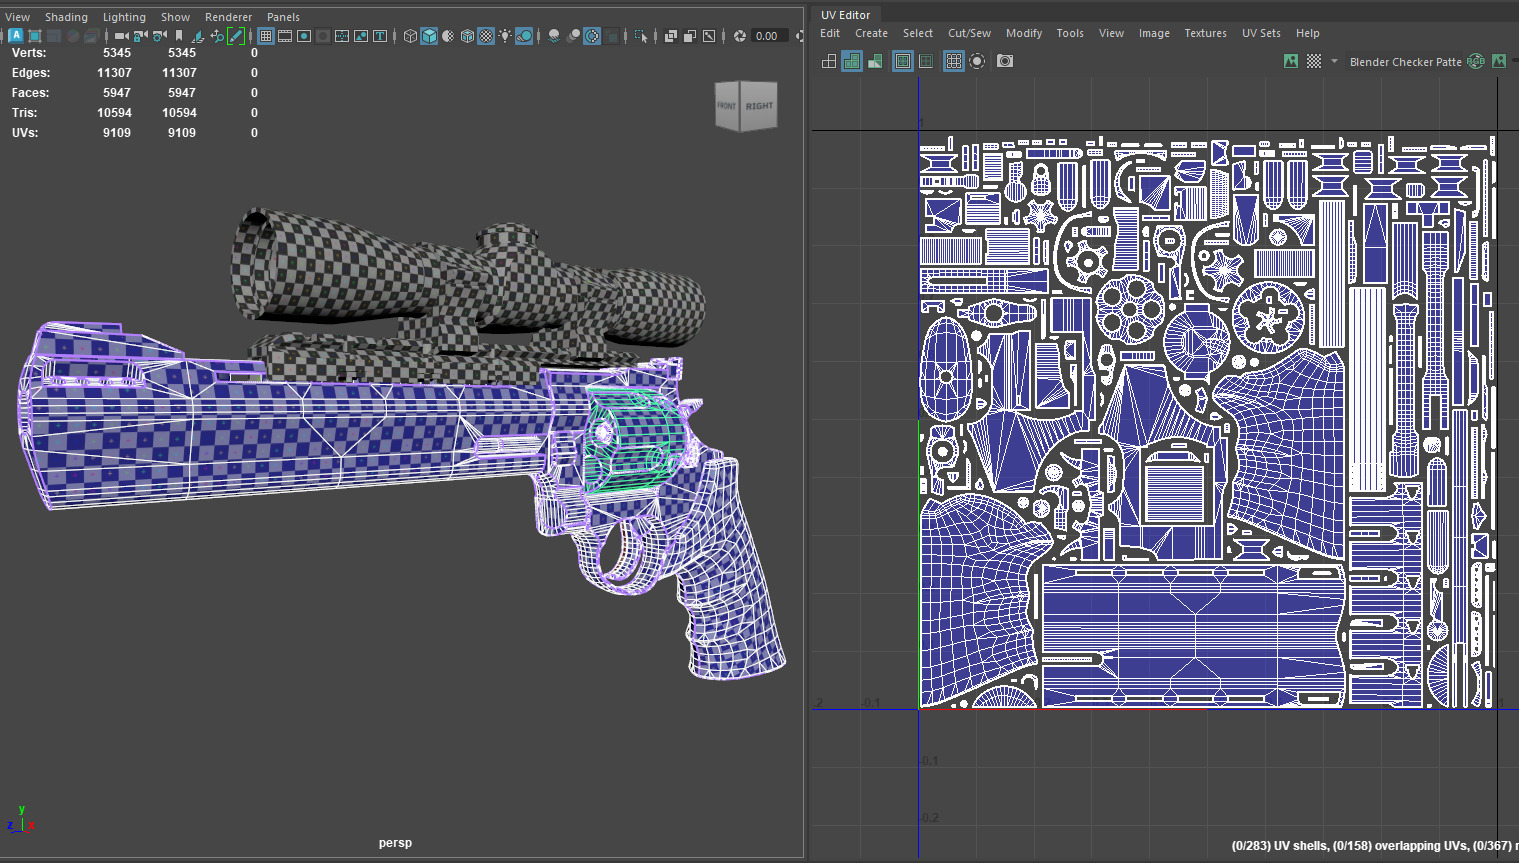
Task: Open the UV Editor Edit menu
Action: tap(830, 33)
